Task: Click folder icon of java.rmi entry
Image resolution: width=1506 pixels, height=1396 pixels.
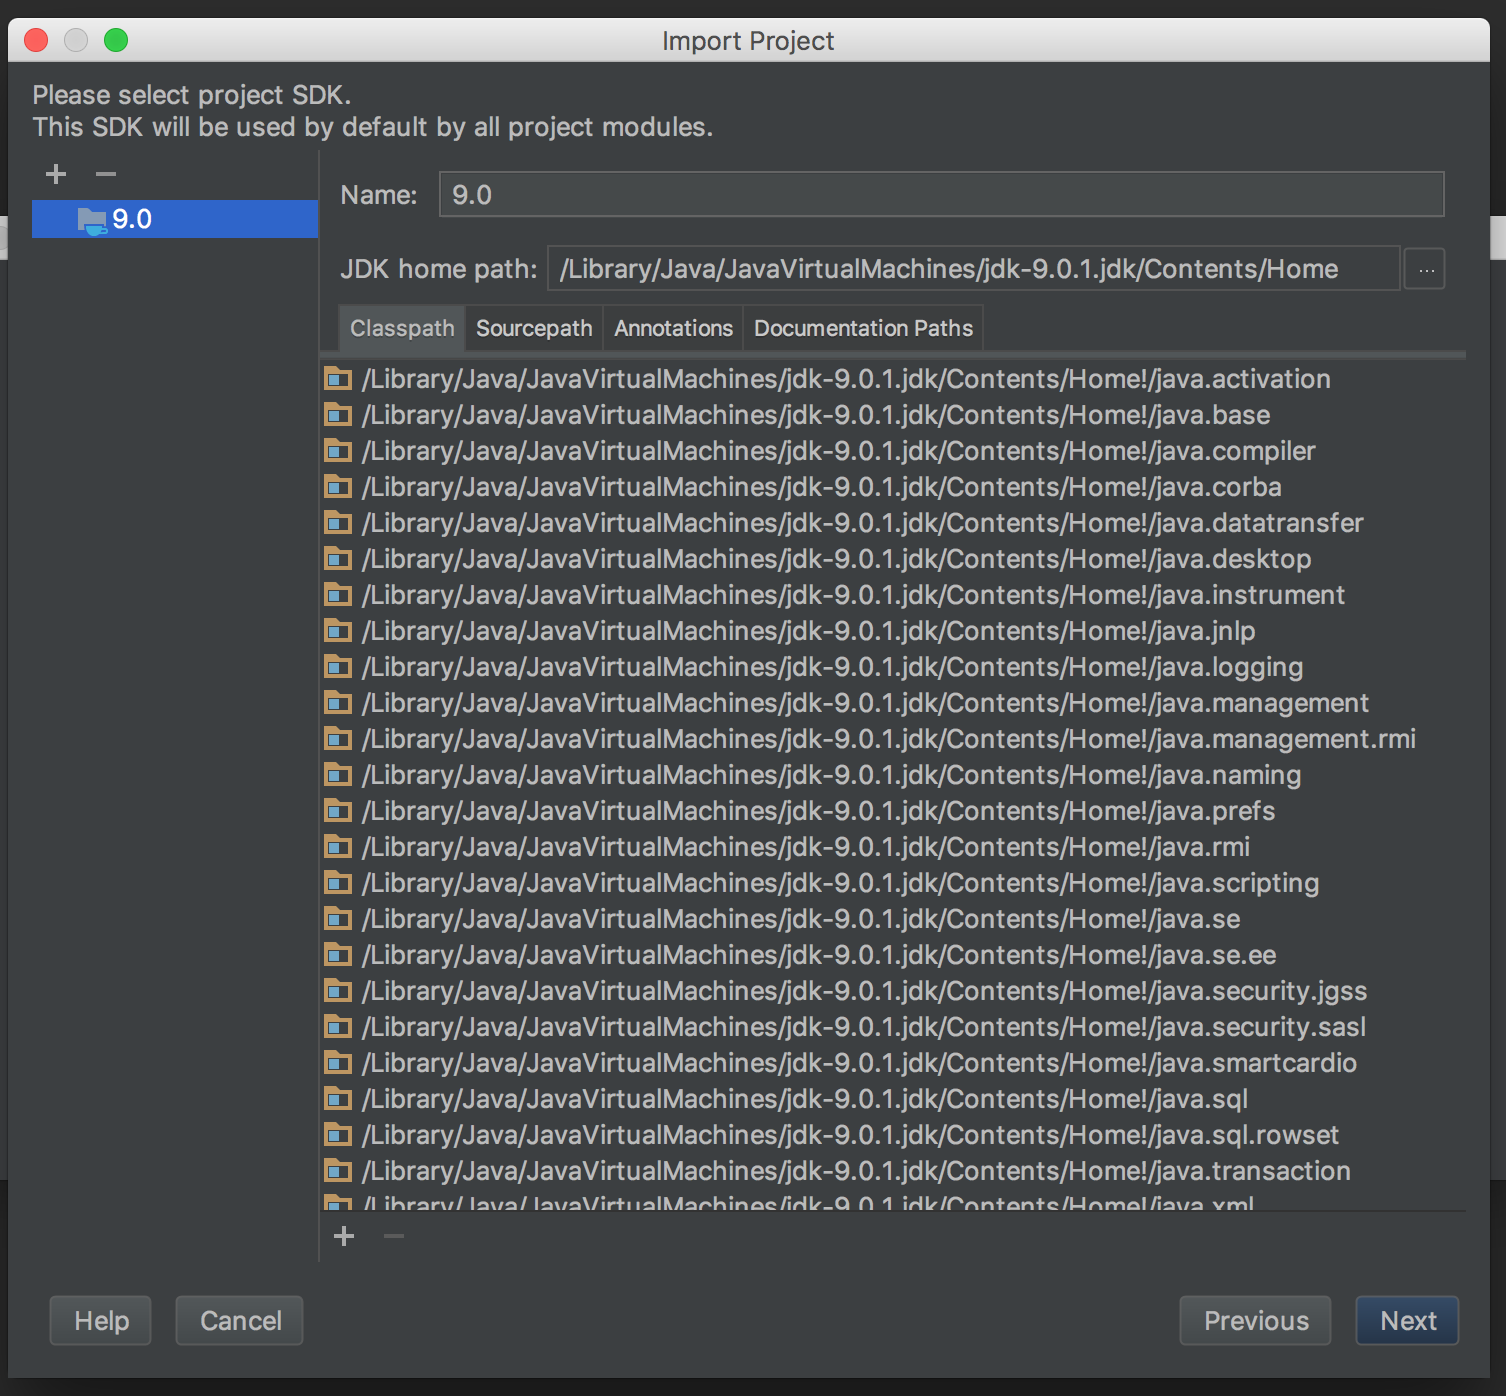Action: pyautogui.click(x=338, y=847)
